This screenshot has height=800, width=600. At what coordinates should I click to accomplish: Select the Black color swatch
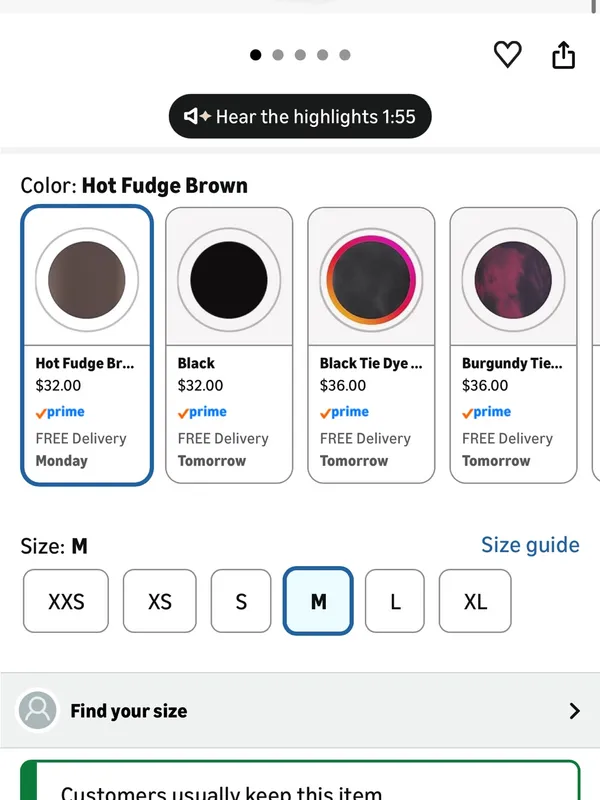click(x=229, y=345)
